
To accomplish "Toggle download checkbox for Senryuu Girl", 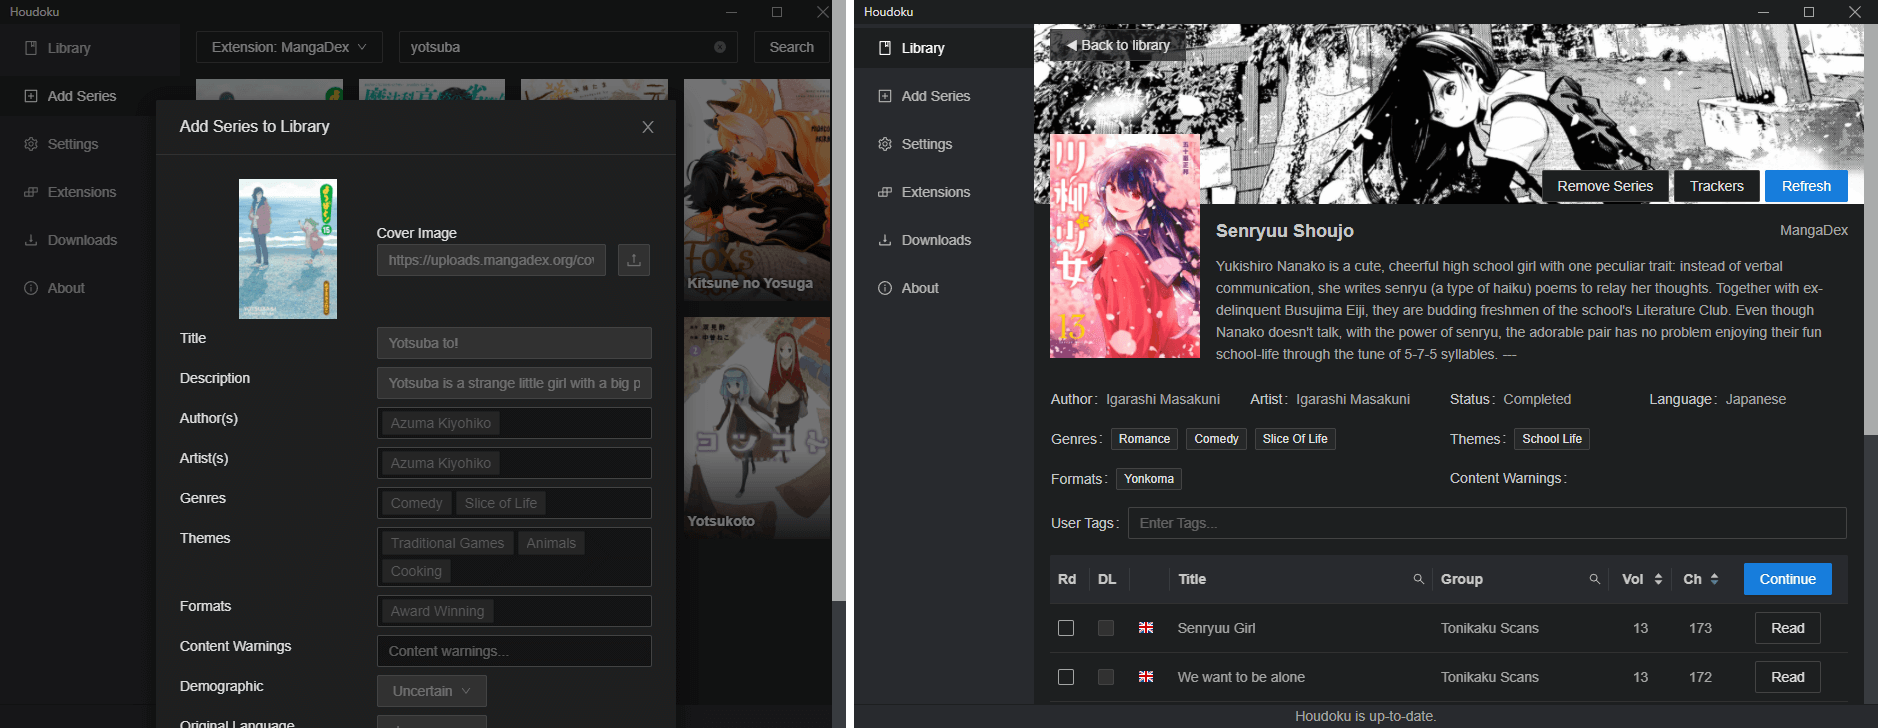I will click(x=1105, y=628).
